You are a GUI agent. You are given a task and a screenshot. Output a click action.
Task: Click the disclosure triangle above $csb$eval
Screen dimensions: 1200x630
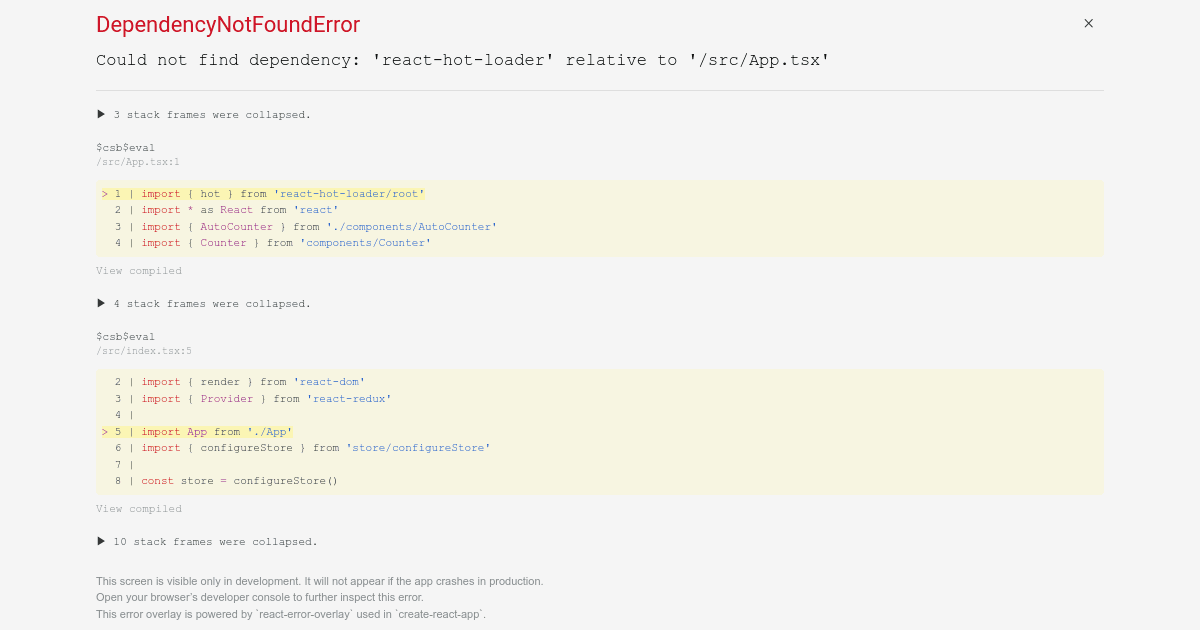(100, 113)
